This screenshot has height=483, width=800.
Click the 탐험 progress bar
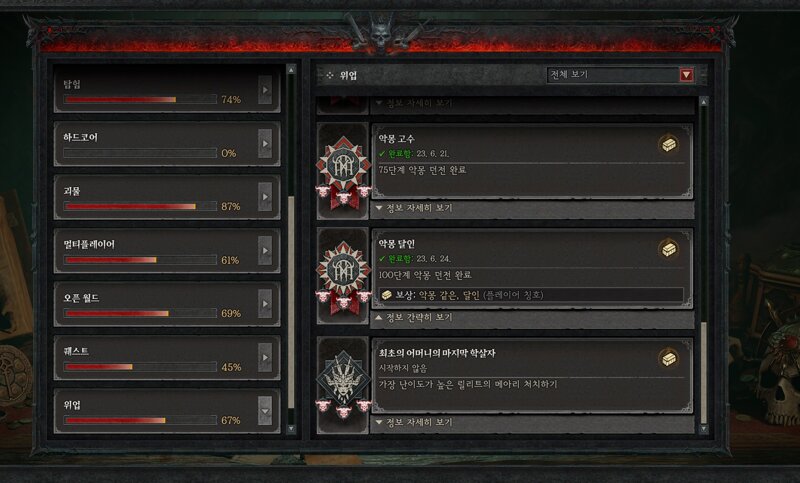(x=140, y=99)
